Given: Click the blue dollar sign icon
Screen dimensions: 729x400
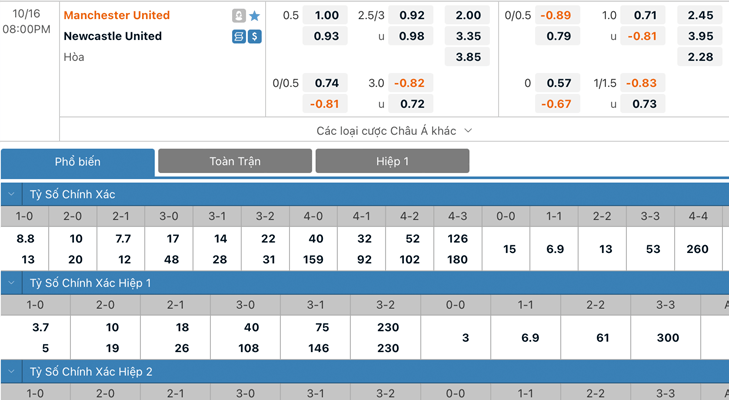Looking at the screenshot, I should point(254,36).
